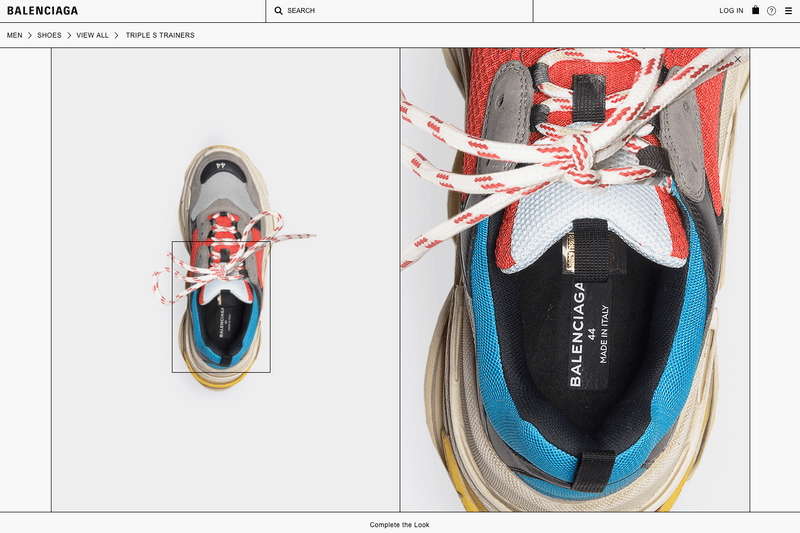Image resolution: width=800 pixels, height=533 pixels.
Task: Go to Men breadcrumb
Action: [14, 35]
